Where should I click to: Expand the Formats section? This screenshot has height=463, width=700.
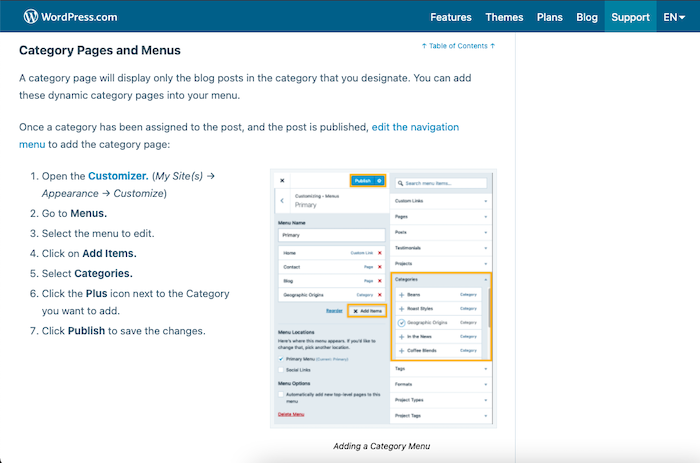click(441, 384)
